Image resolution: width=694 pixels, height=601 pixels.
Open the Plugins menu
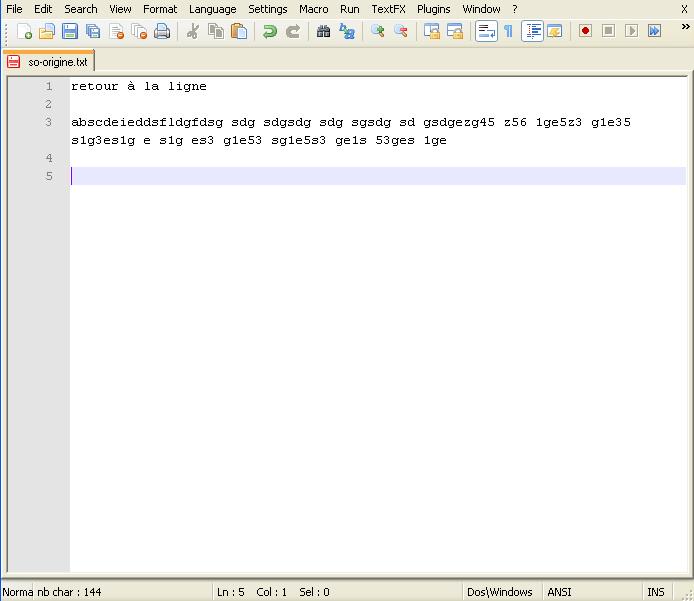tap(433, 9)
